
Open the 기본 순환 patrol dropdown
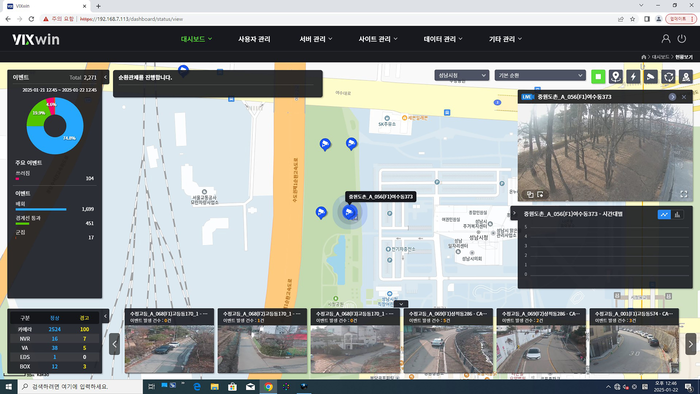pos(540,75)
